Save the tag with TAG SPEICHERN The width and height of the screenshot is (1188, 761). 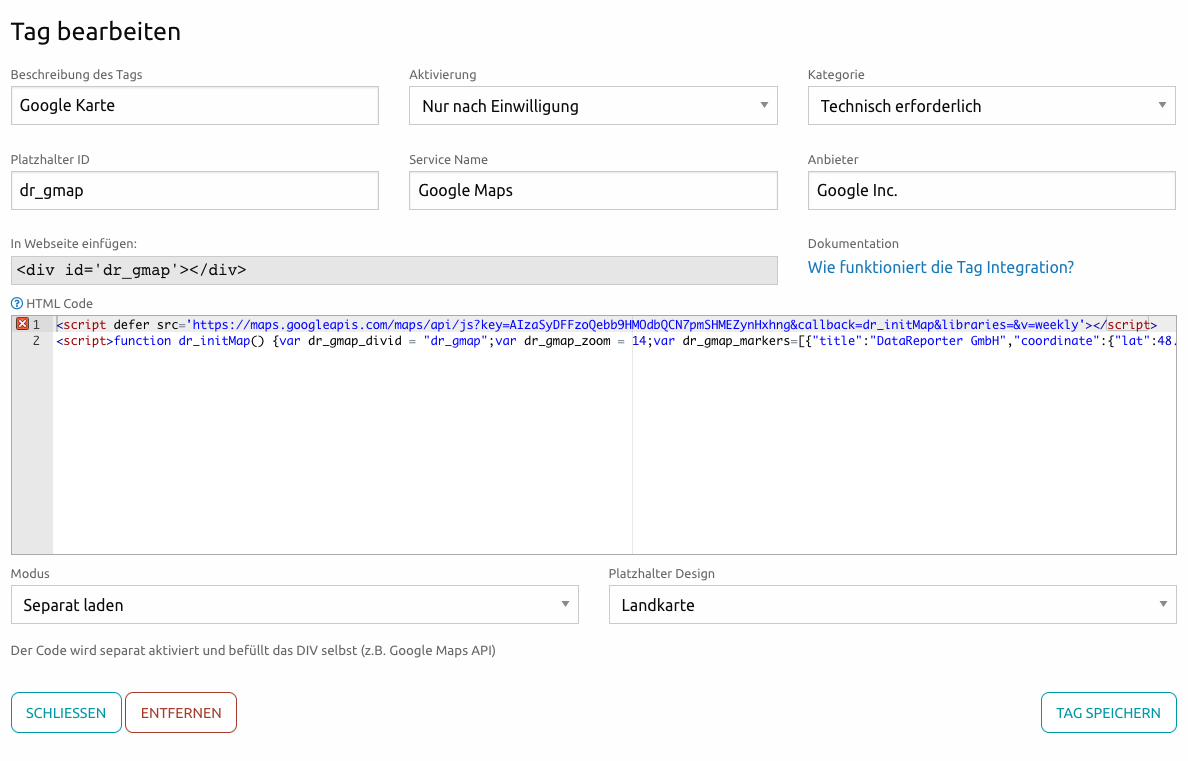pyautogui.click(x=1108, y=712)
